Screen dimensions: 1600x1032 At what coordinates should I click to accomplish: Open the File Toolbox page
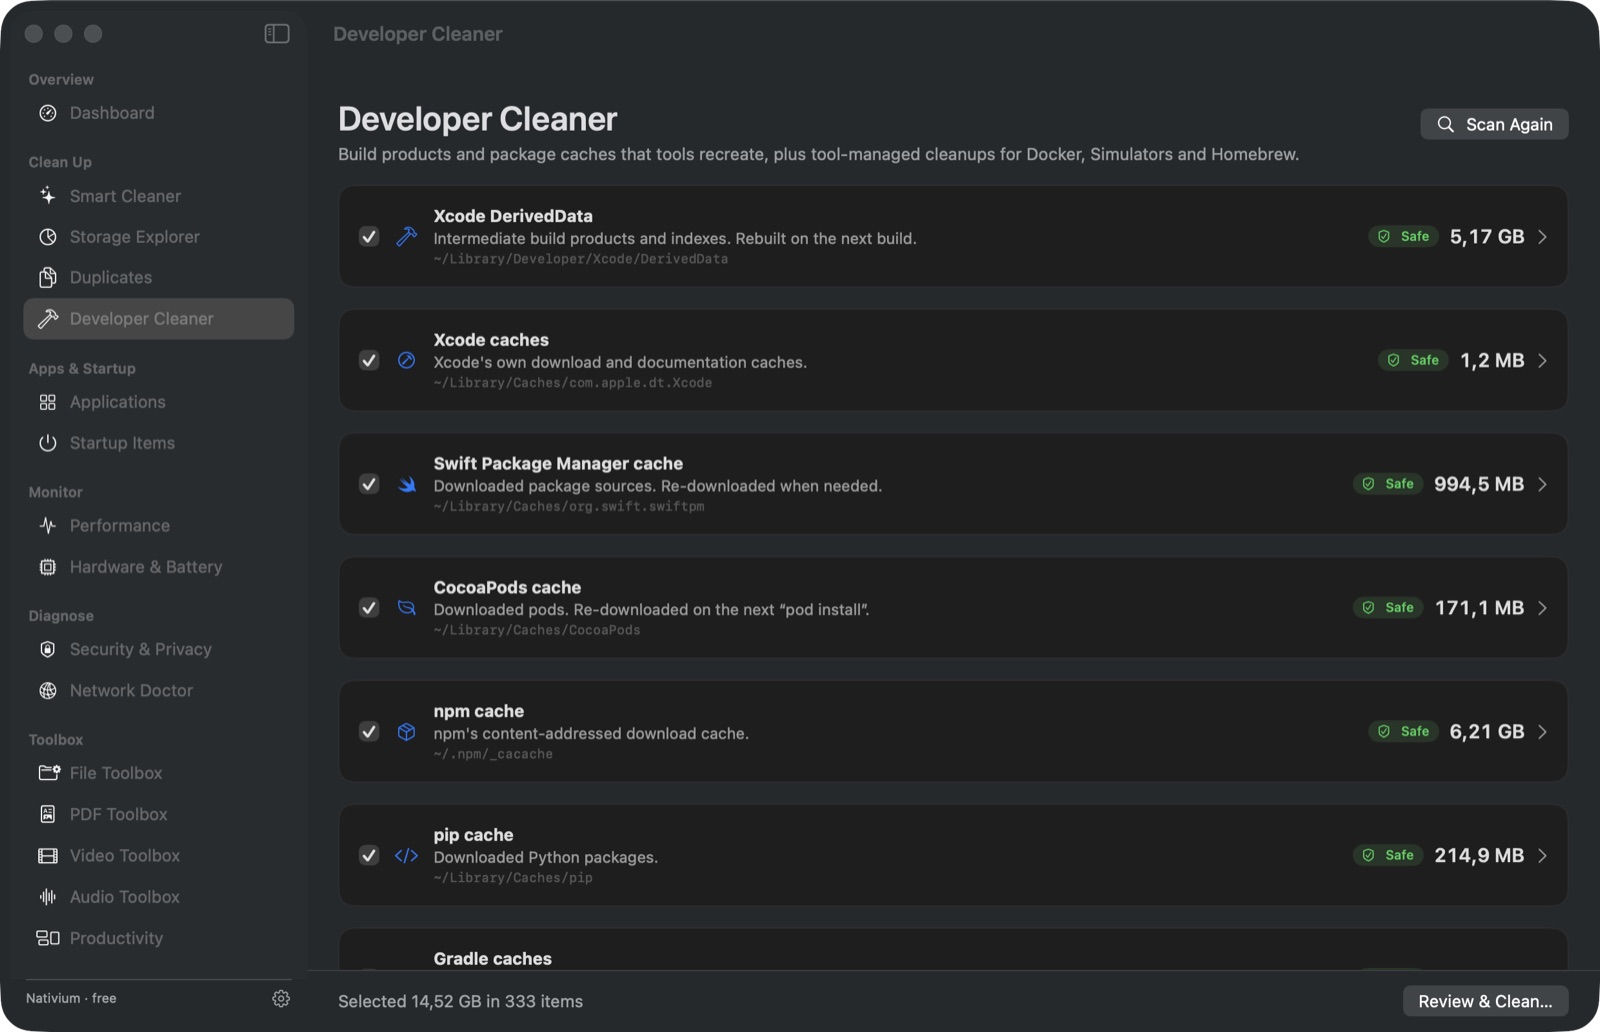159,773
